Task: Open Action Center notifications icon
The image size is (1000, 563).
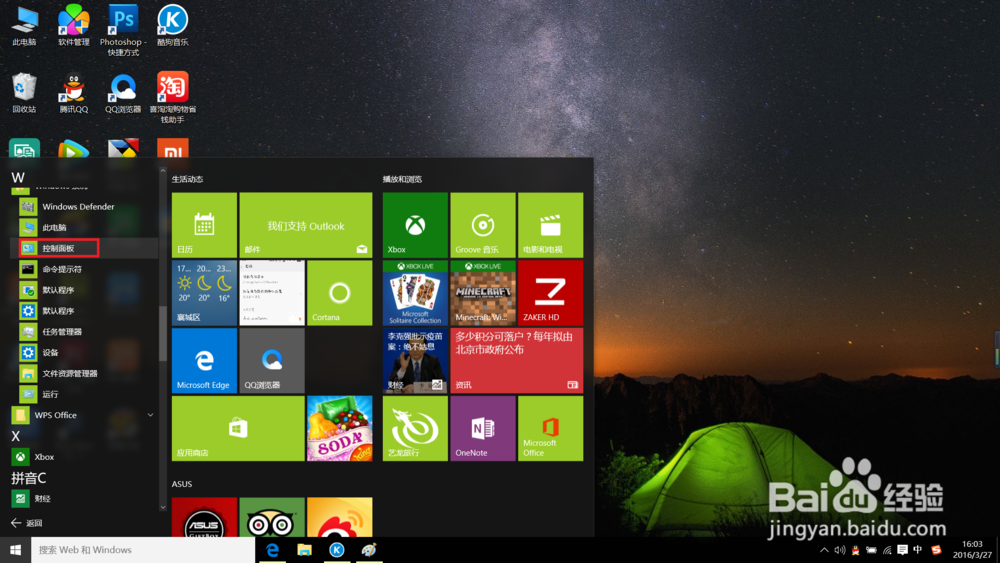Action: click(902, 550)
